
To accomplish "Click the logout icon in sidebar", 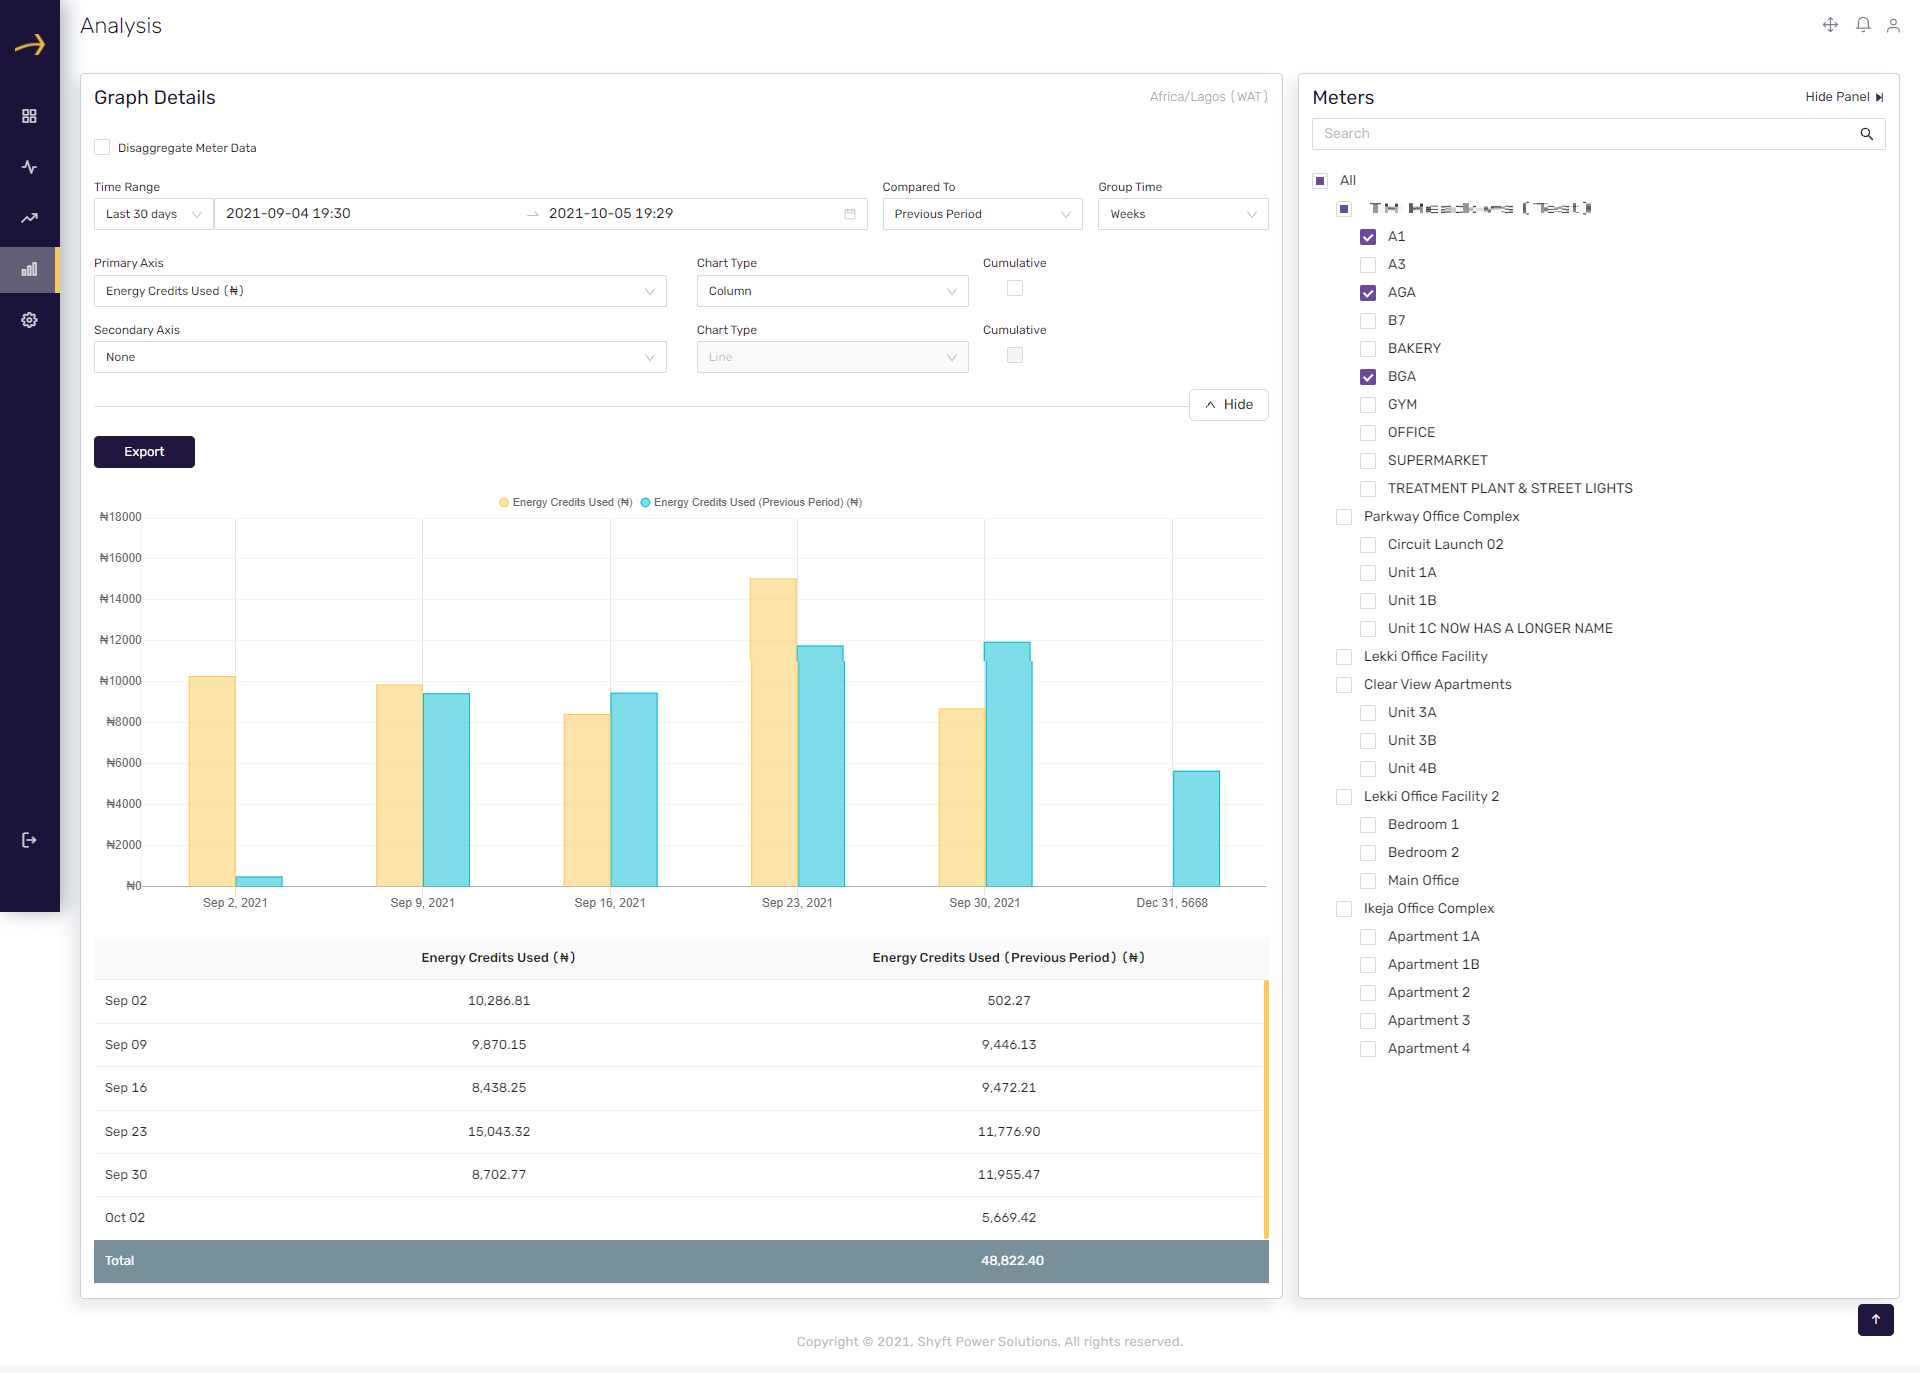I will point(29,840).
